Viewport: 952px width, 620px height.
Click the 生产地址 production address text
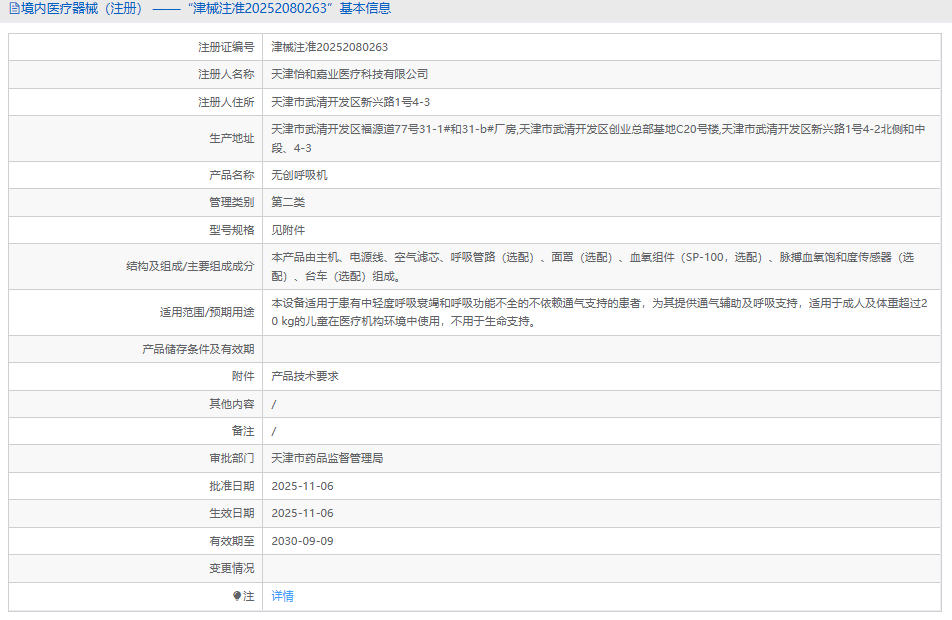coord(598,138)
